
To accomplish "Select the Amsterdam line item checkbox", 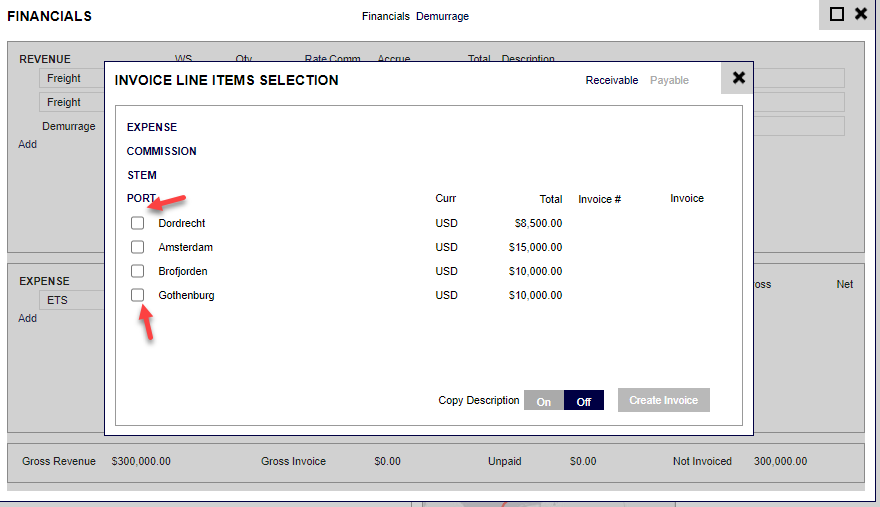I will click(x=137, y=247).
